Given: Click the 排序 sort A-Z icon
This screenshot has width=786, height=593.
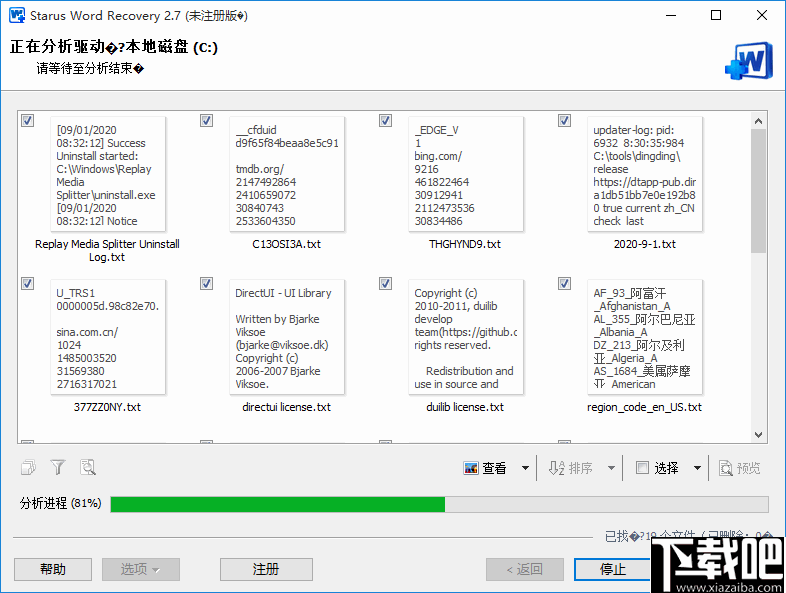Looking at the screenshot, I should click(556, 468).
